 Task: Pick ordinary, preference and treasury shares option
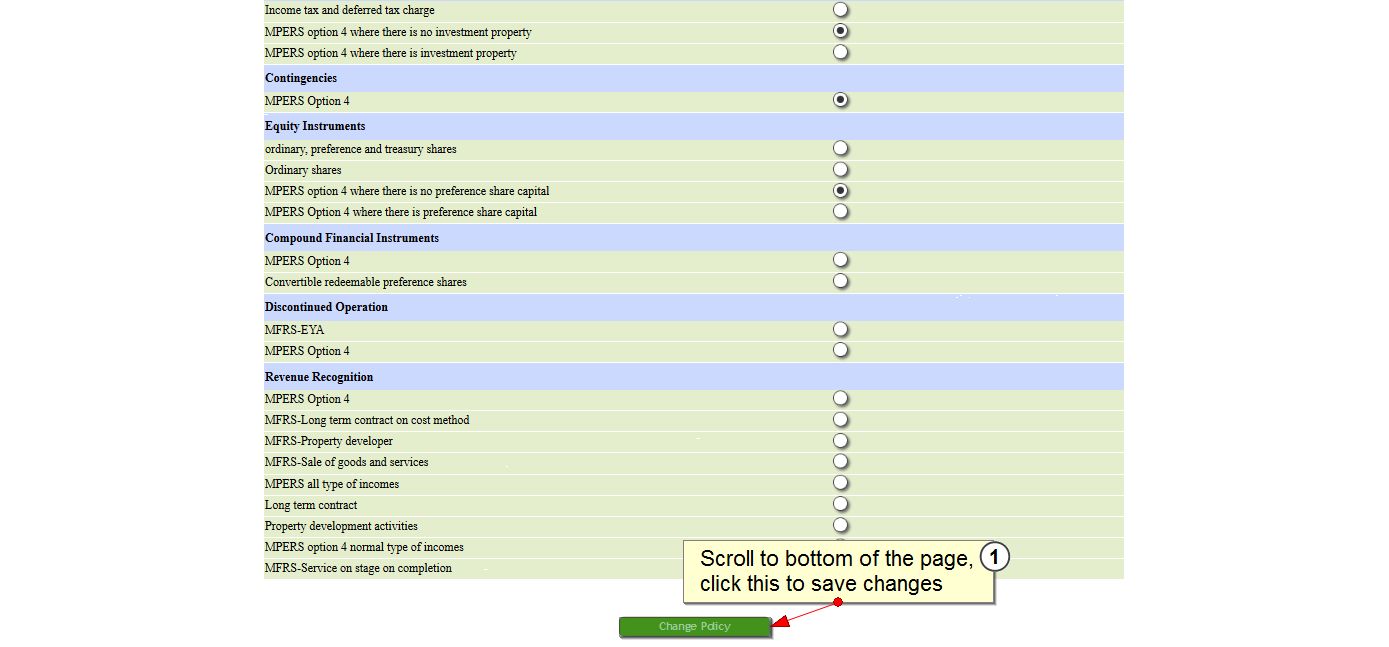(841, 148)
